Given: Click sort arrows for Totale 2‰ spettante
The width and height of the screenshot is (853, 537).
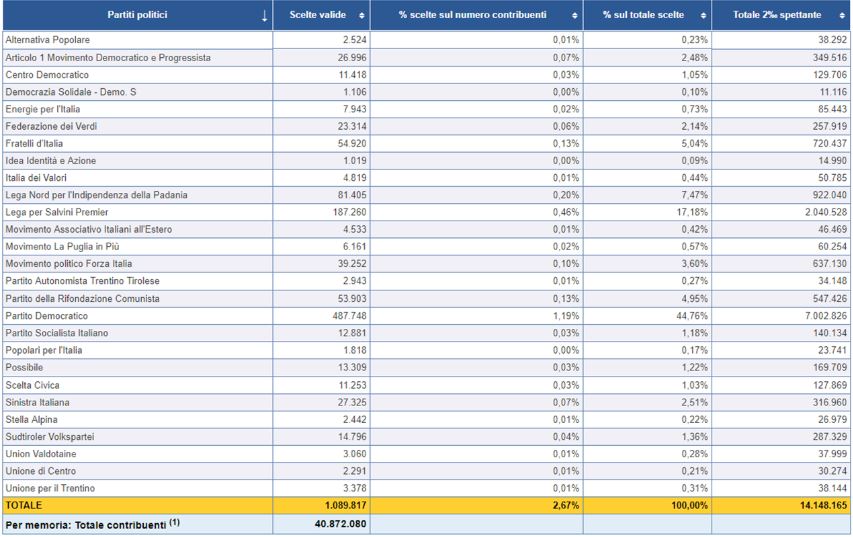Looking at the screenshot, I should click(x=842, y=16).
